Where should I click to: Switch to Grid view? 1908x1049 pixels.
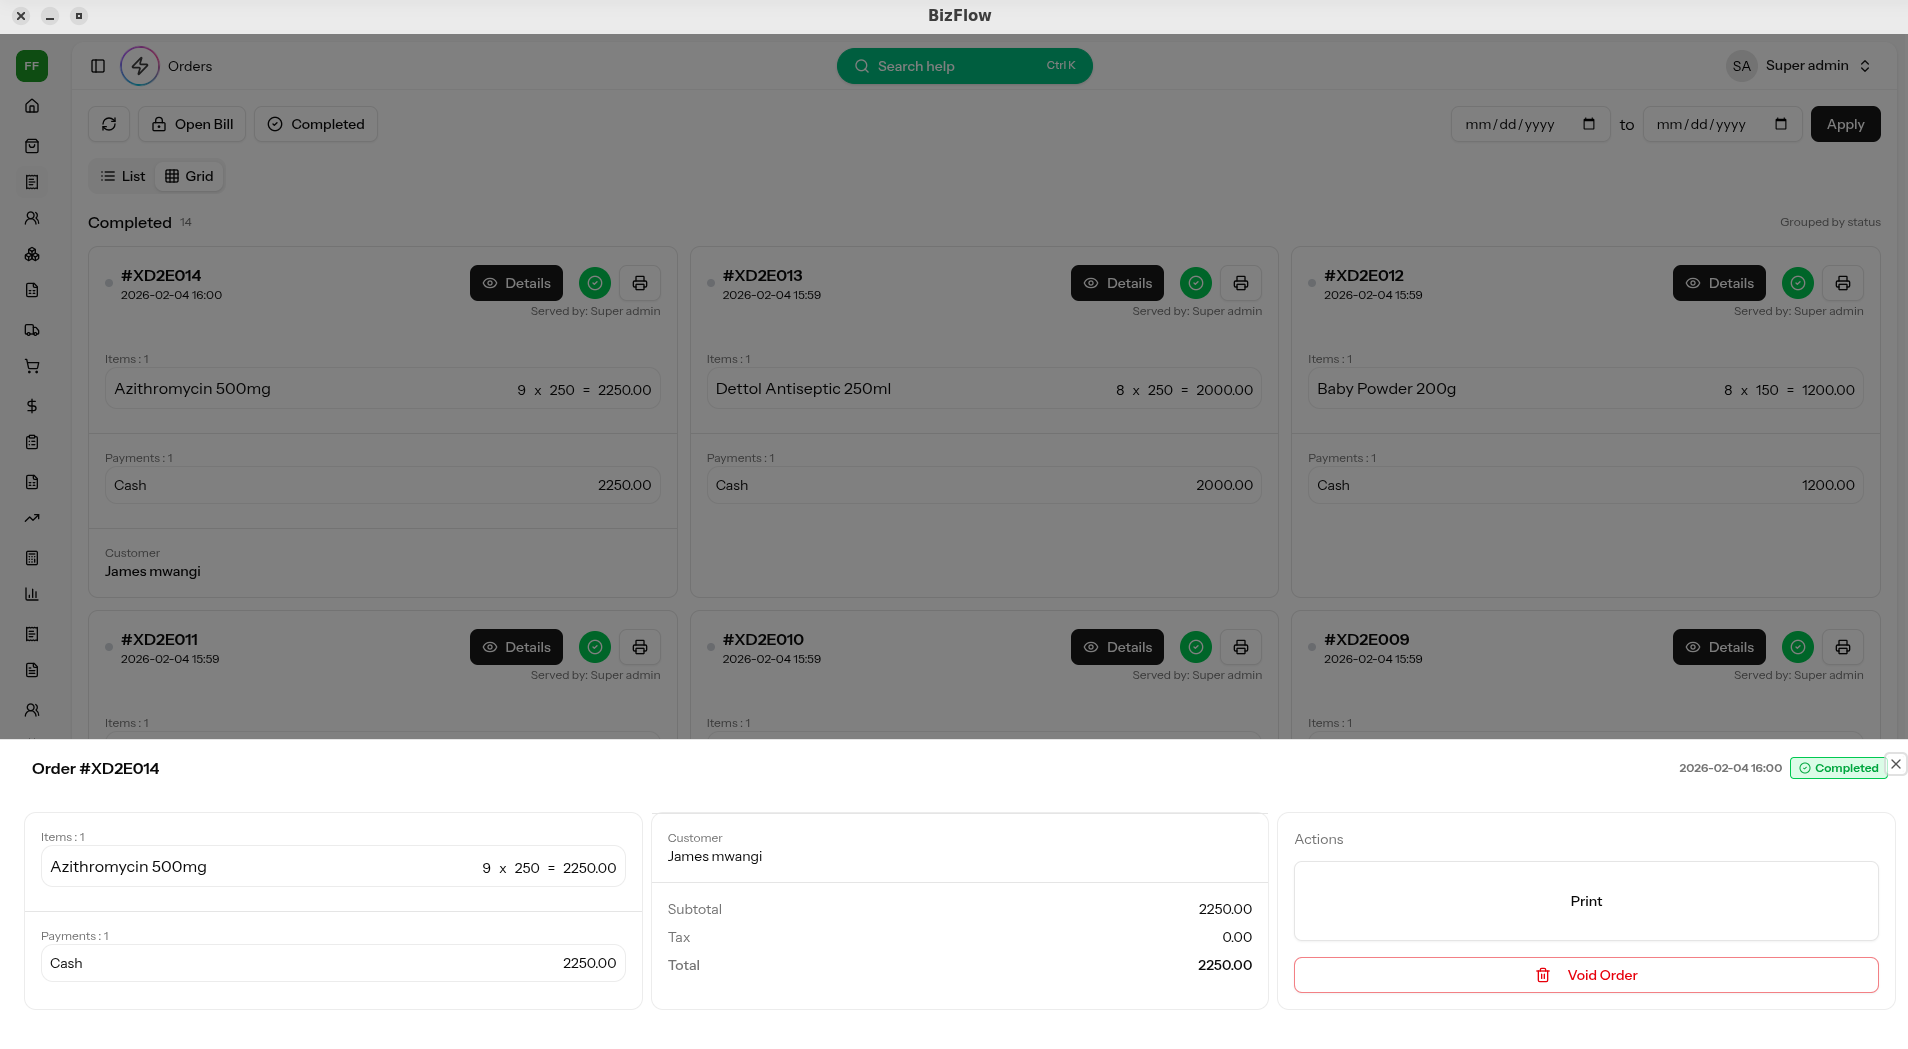189,176
